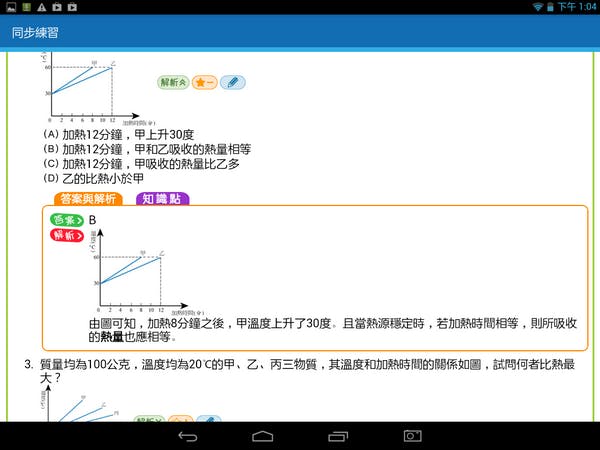This screenshot has height=450, width=600.
Task: Collapse the 解析 button beside the graph
Action: coord(173,82)
